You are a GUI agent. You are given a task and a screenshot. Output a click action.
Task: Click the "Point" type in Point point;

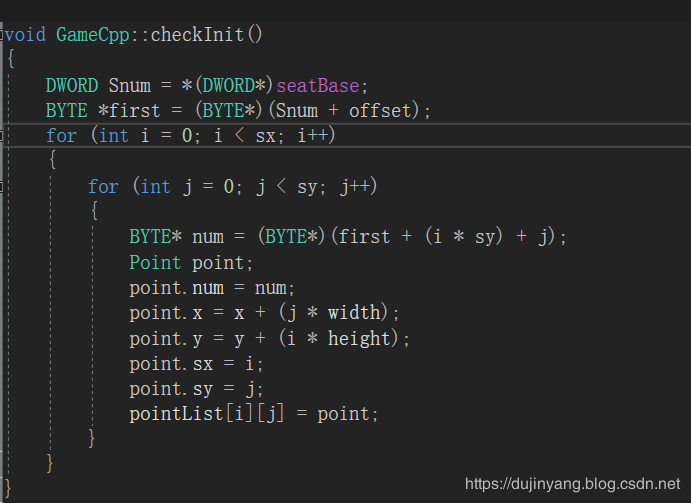pos(155,262)
